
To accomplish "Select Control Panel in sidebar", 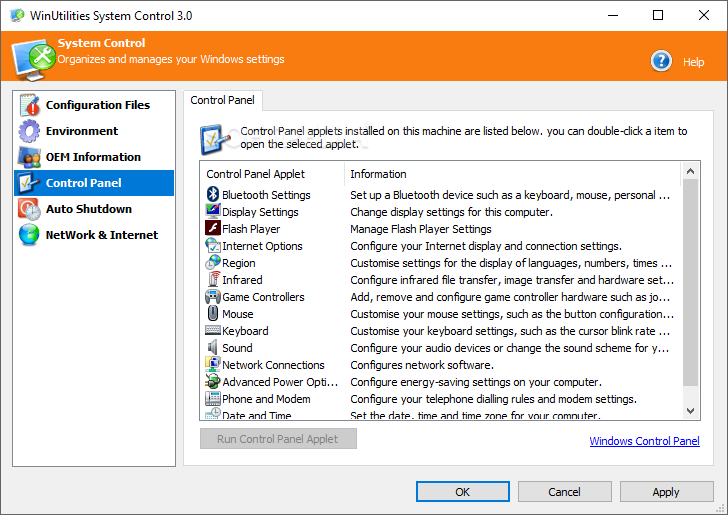I will [x=94, y=183].
